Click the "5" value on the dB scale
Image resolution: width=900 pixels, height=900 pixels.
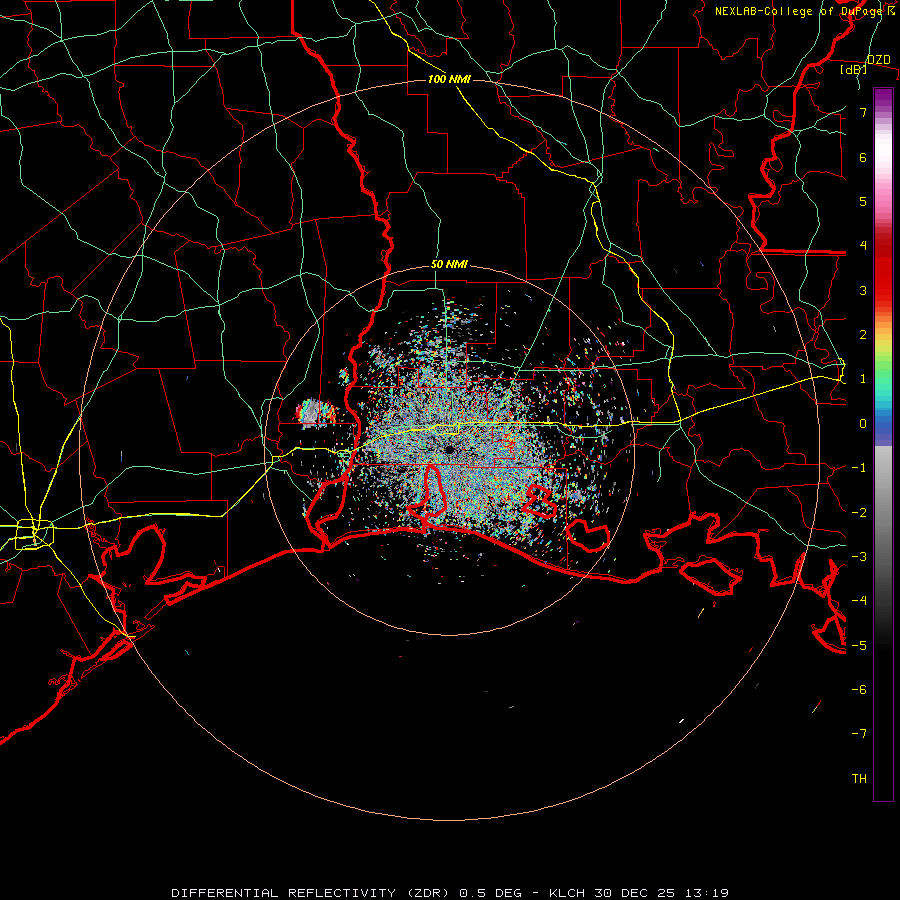(863, 201)
